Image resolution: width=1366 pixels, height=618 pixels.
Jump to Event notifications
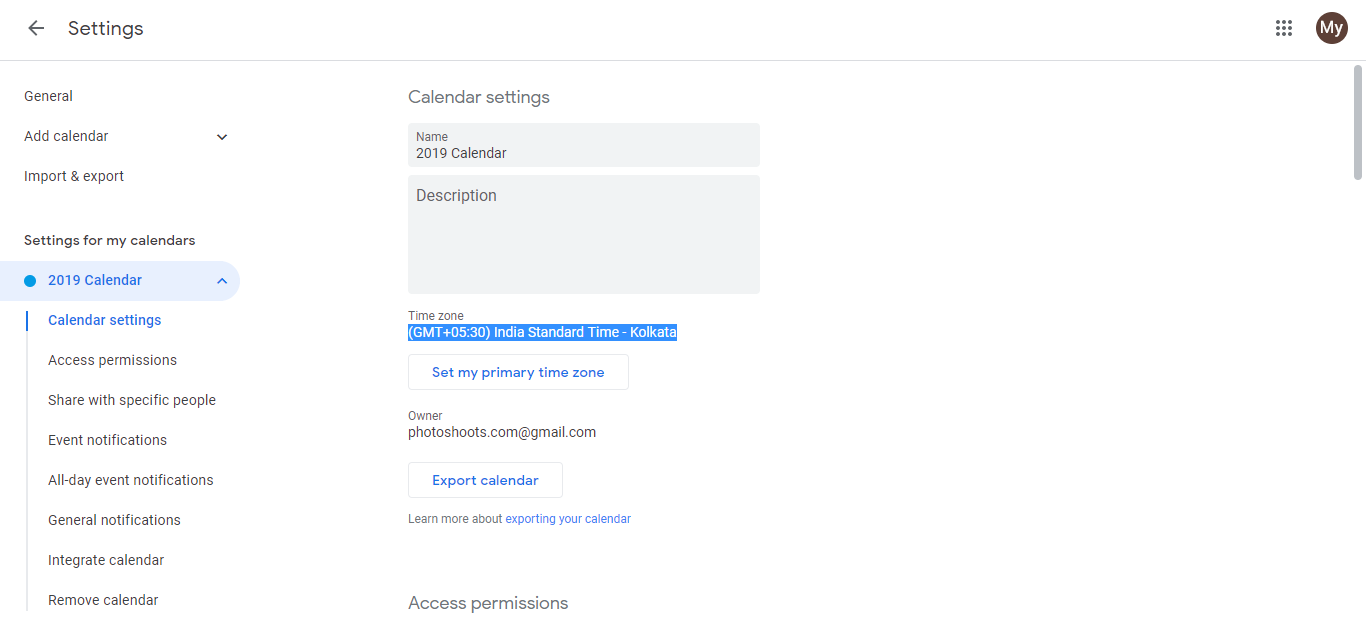click(x=107, y=440)
